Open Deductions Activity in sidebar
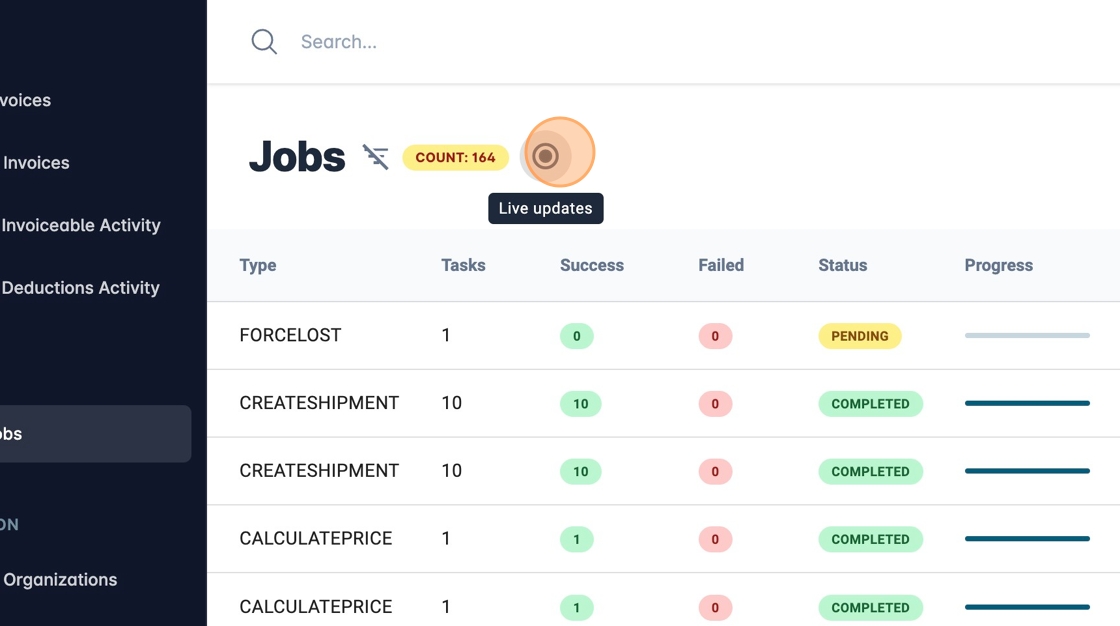The image size is (1120, 626). (x=80, y=288)
